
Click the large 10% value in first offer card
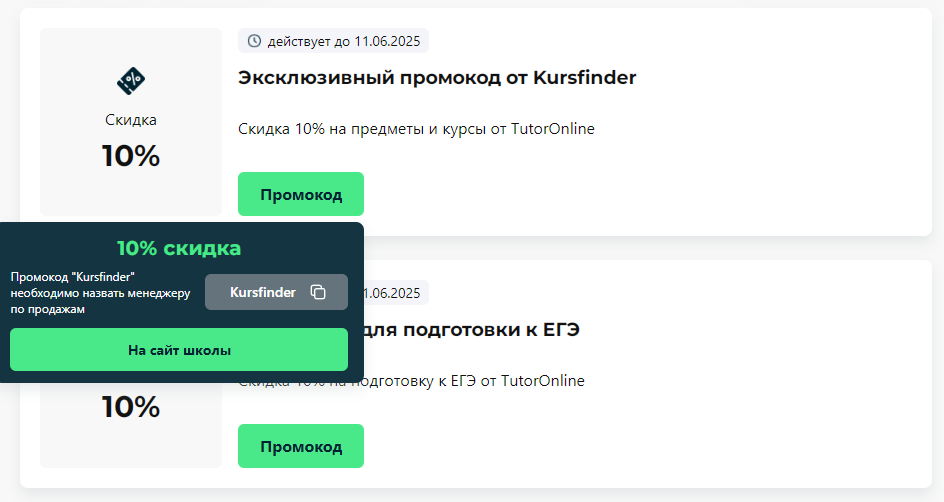(131, 156)
